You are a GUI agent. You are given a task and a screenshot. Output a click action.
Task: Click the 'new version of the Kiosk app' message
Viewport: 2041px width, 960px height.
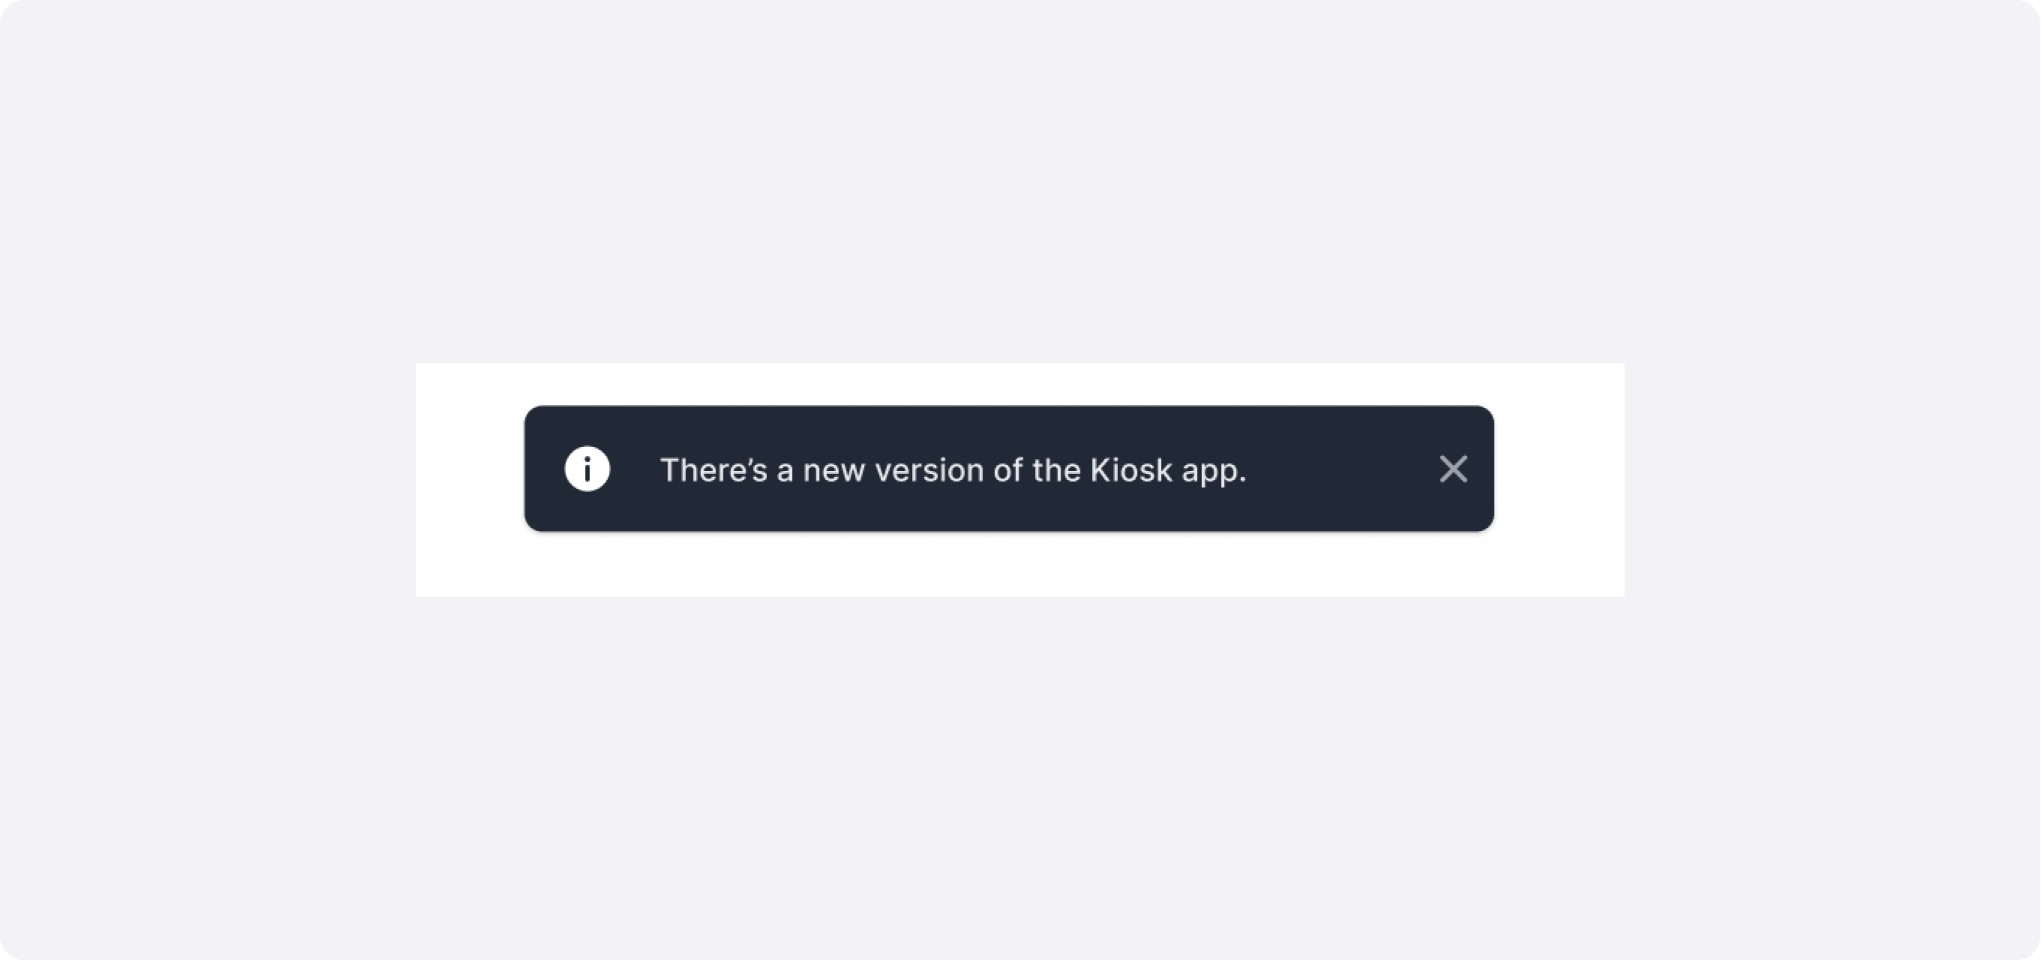pos(953,470)
